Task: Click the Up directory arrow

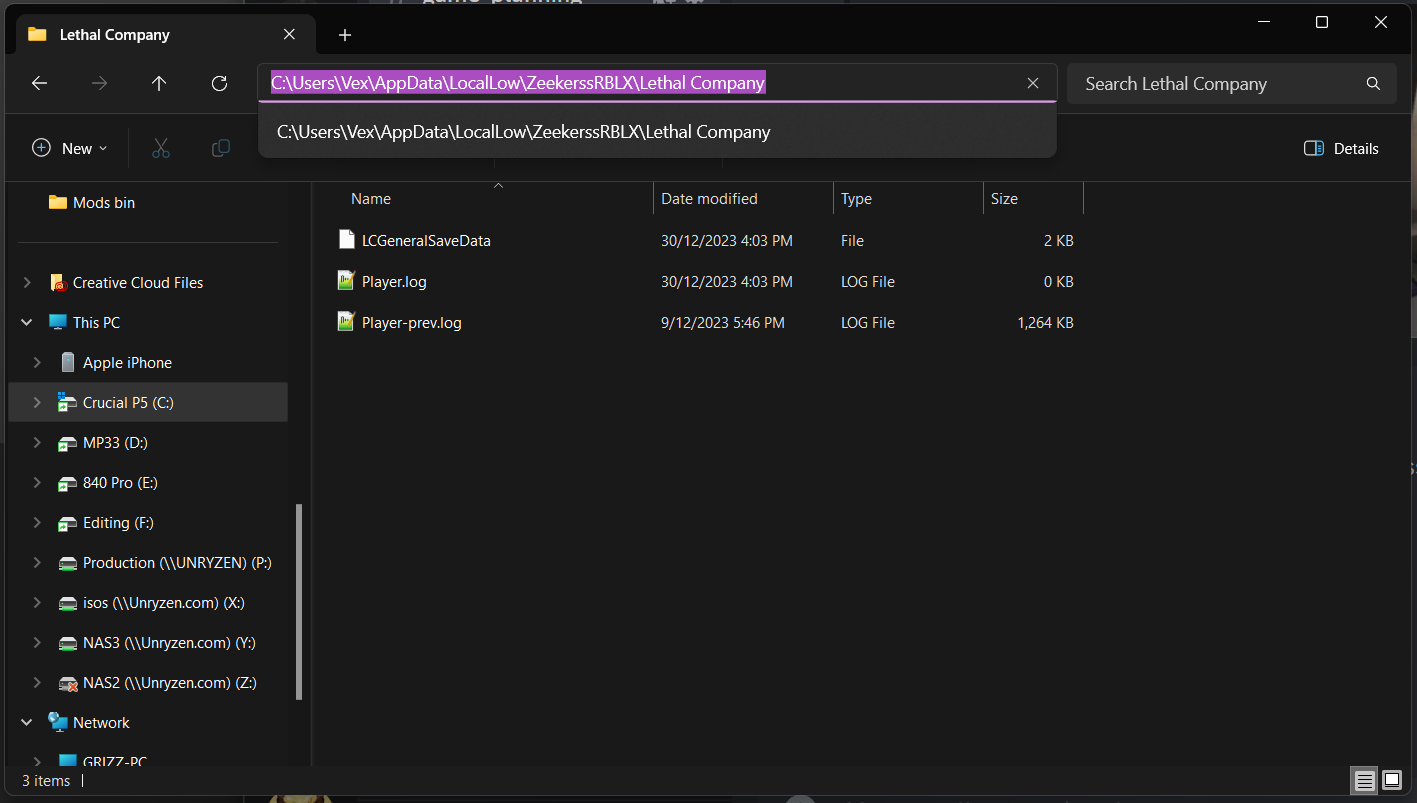Action: [159, 84]
